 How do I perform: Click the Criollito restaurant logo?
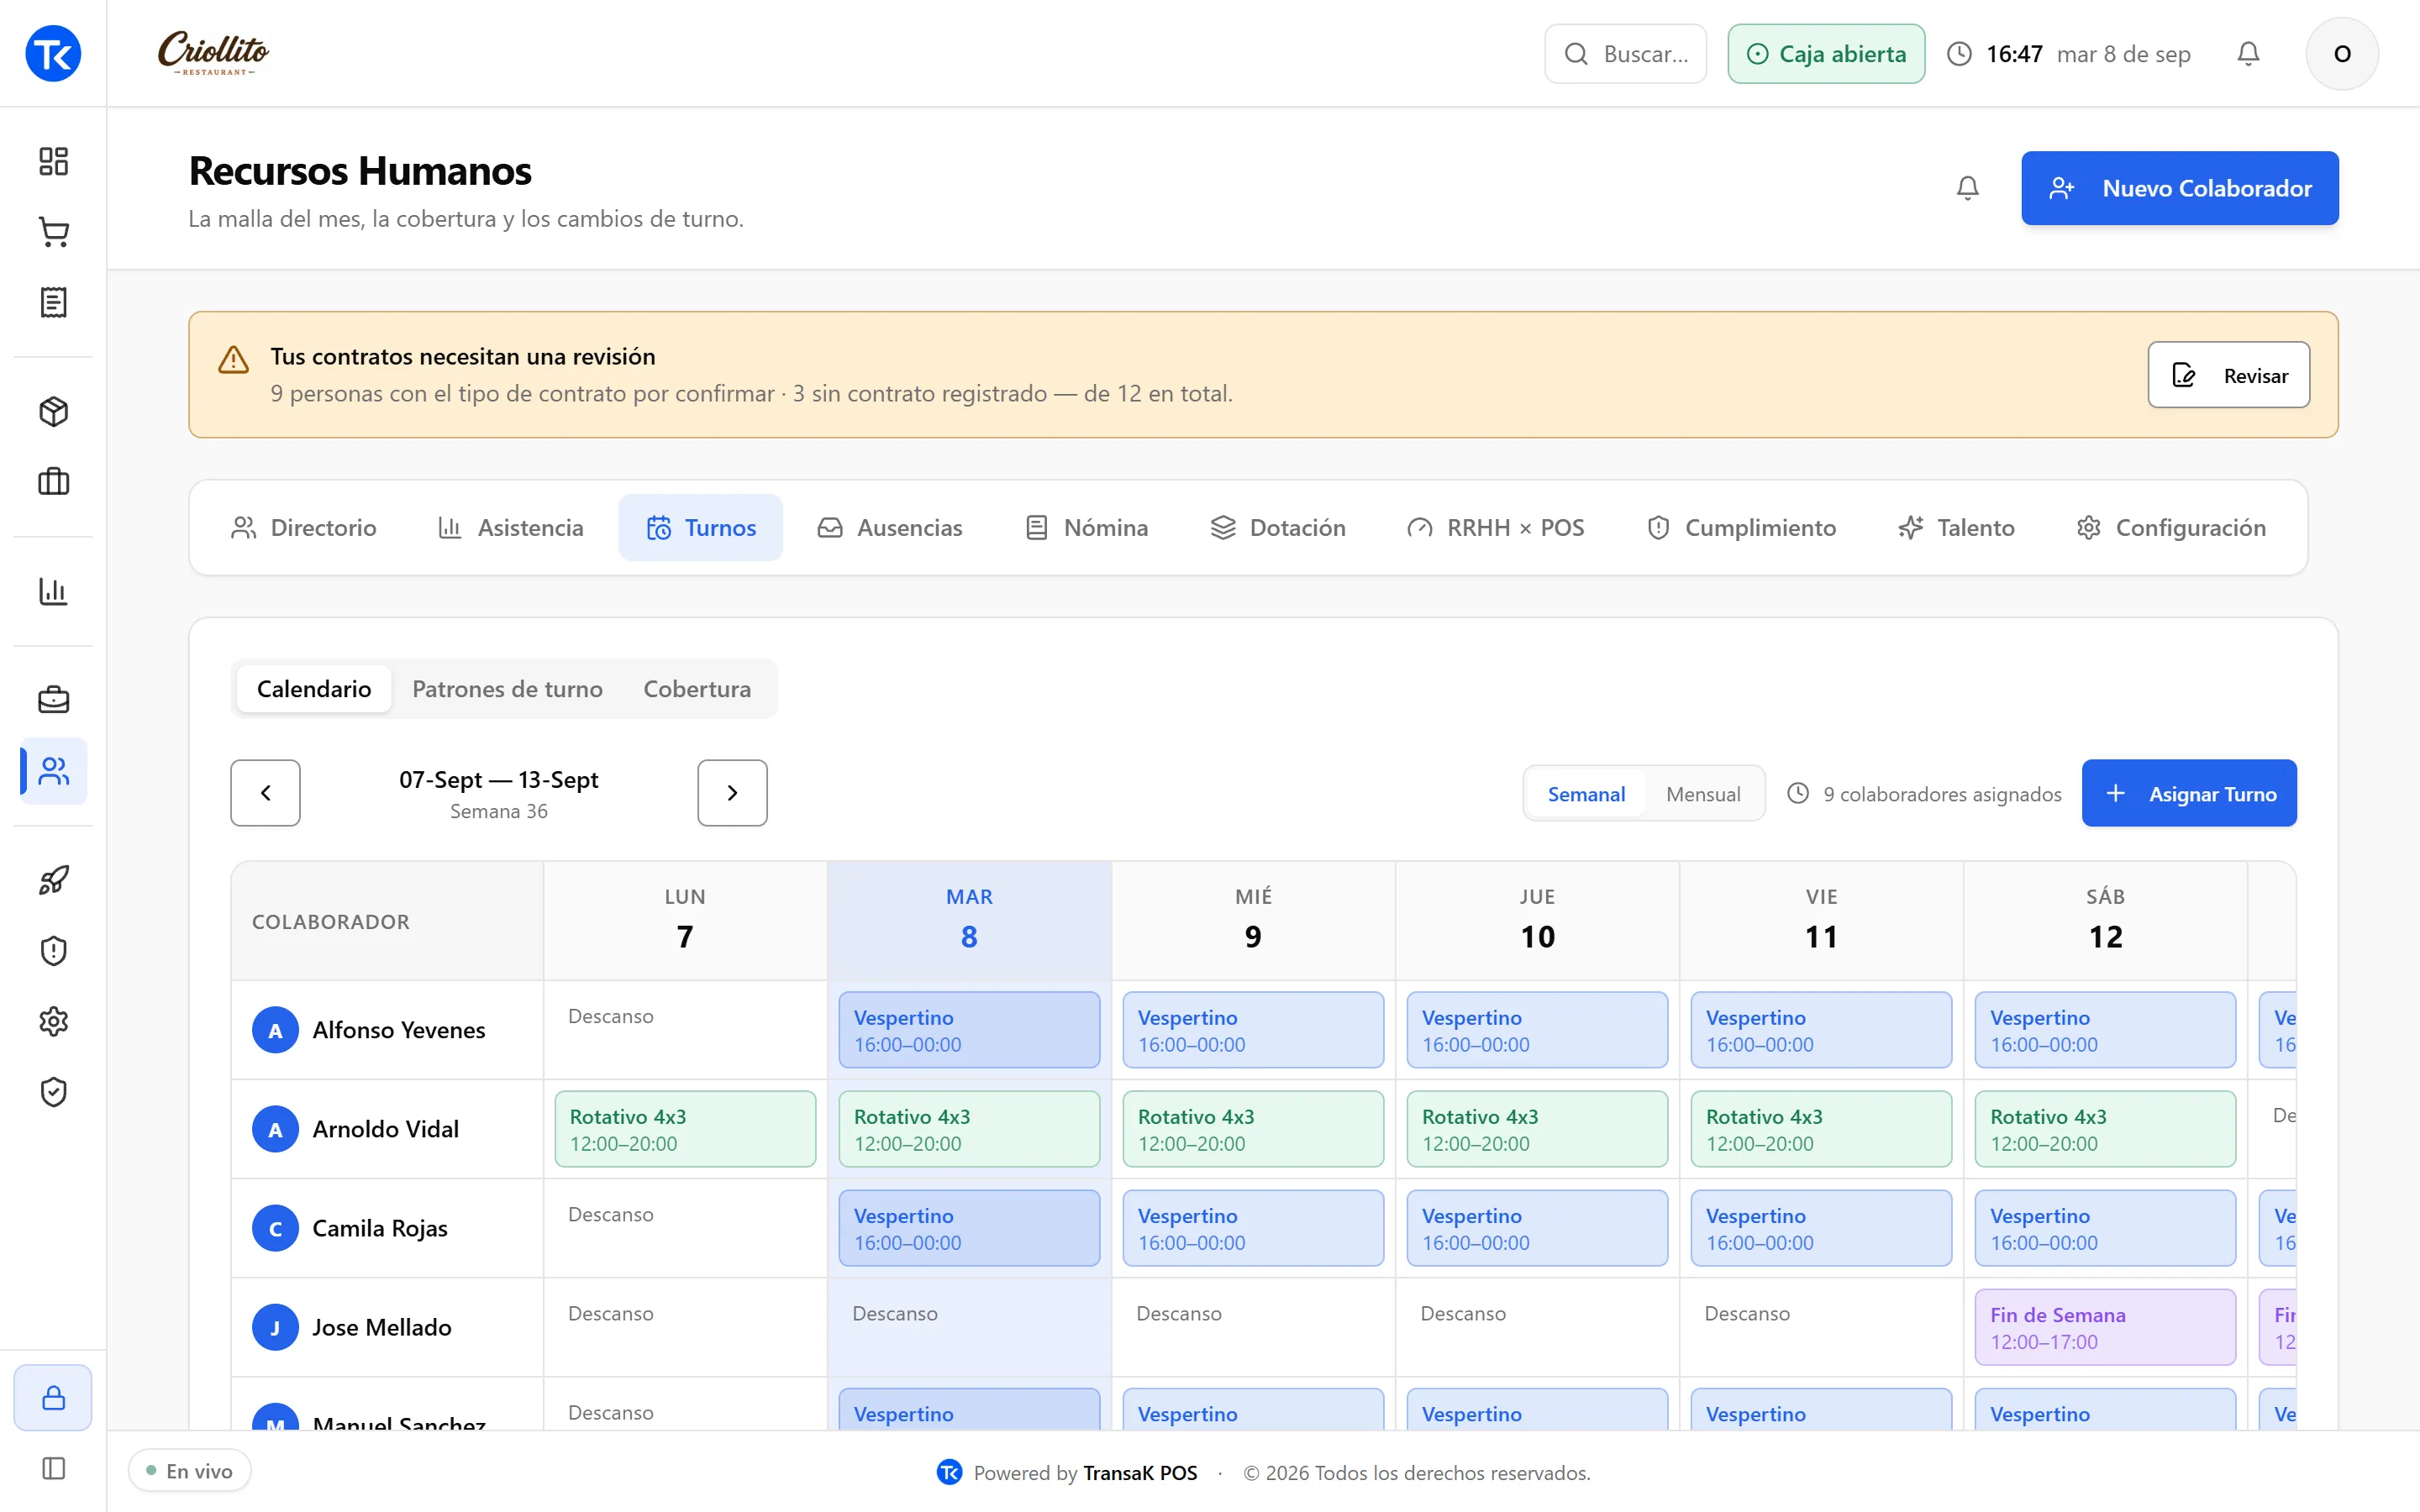(213, 54)
